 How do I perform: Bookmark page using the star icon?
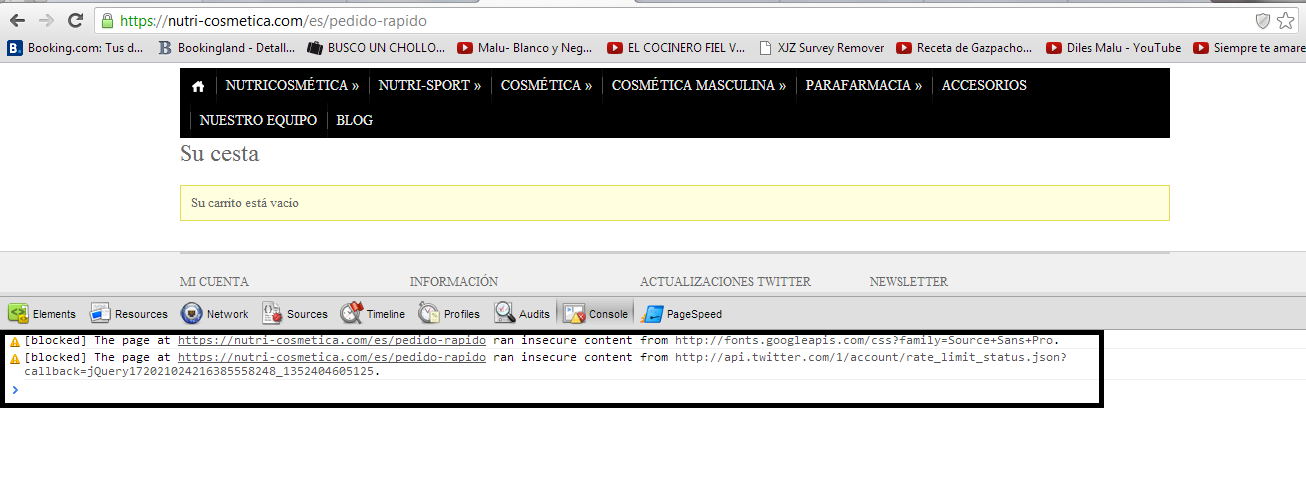click(1285, 21)
